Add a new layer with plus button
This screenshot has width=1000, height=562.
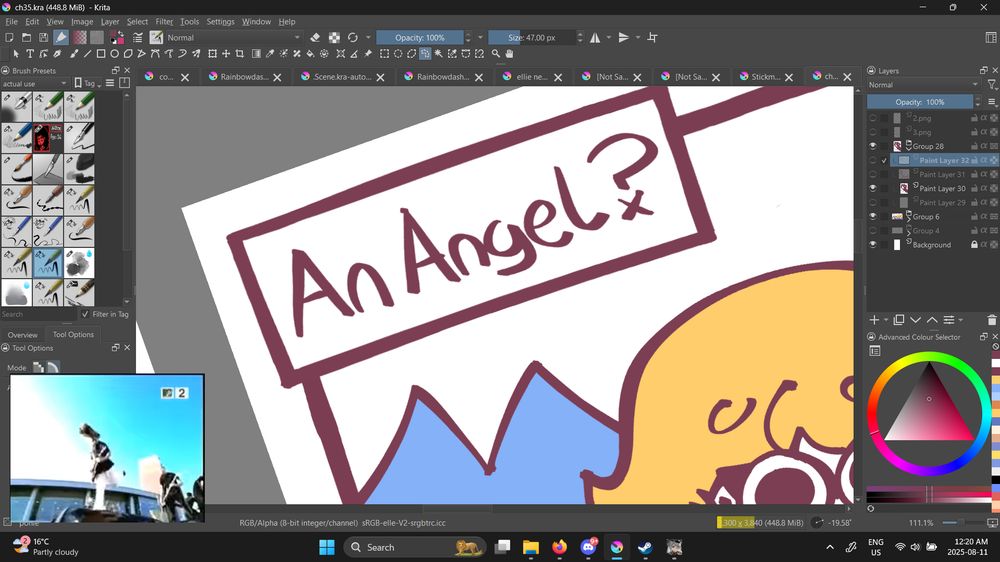tap(874, 320)
